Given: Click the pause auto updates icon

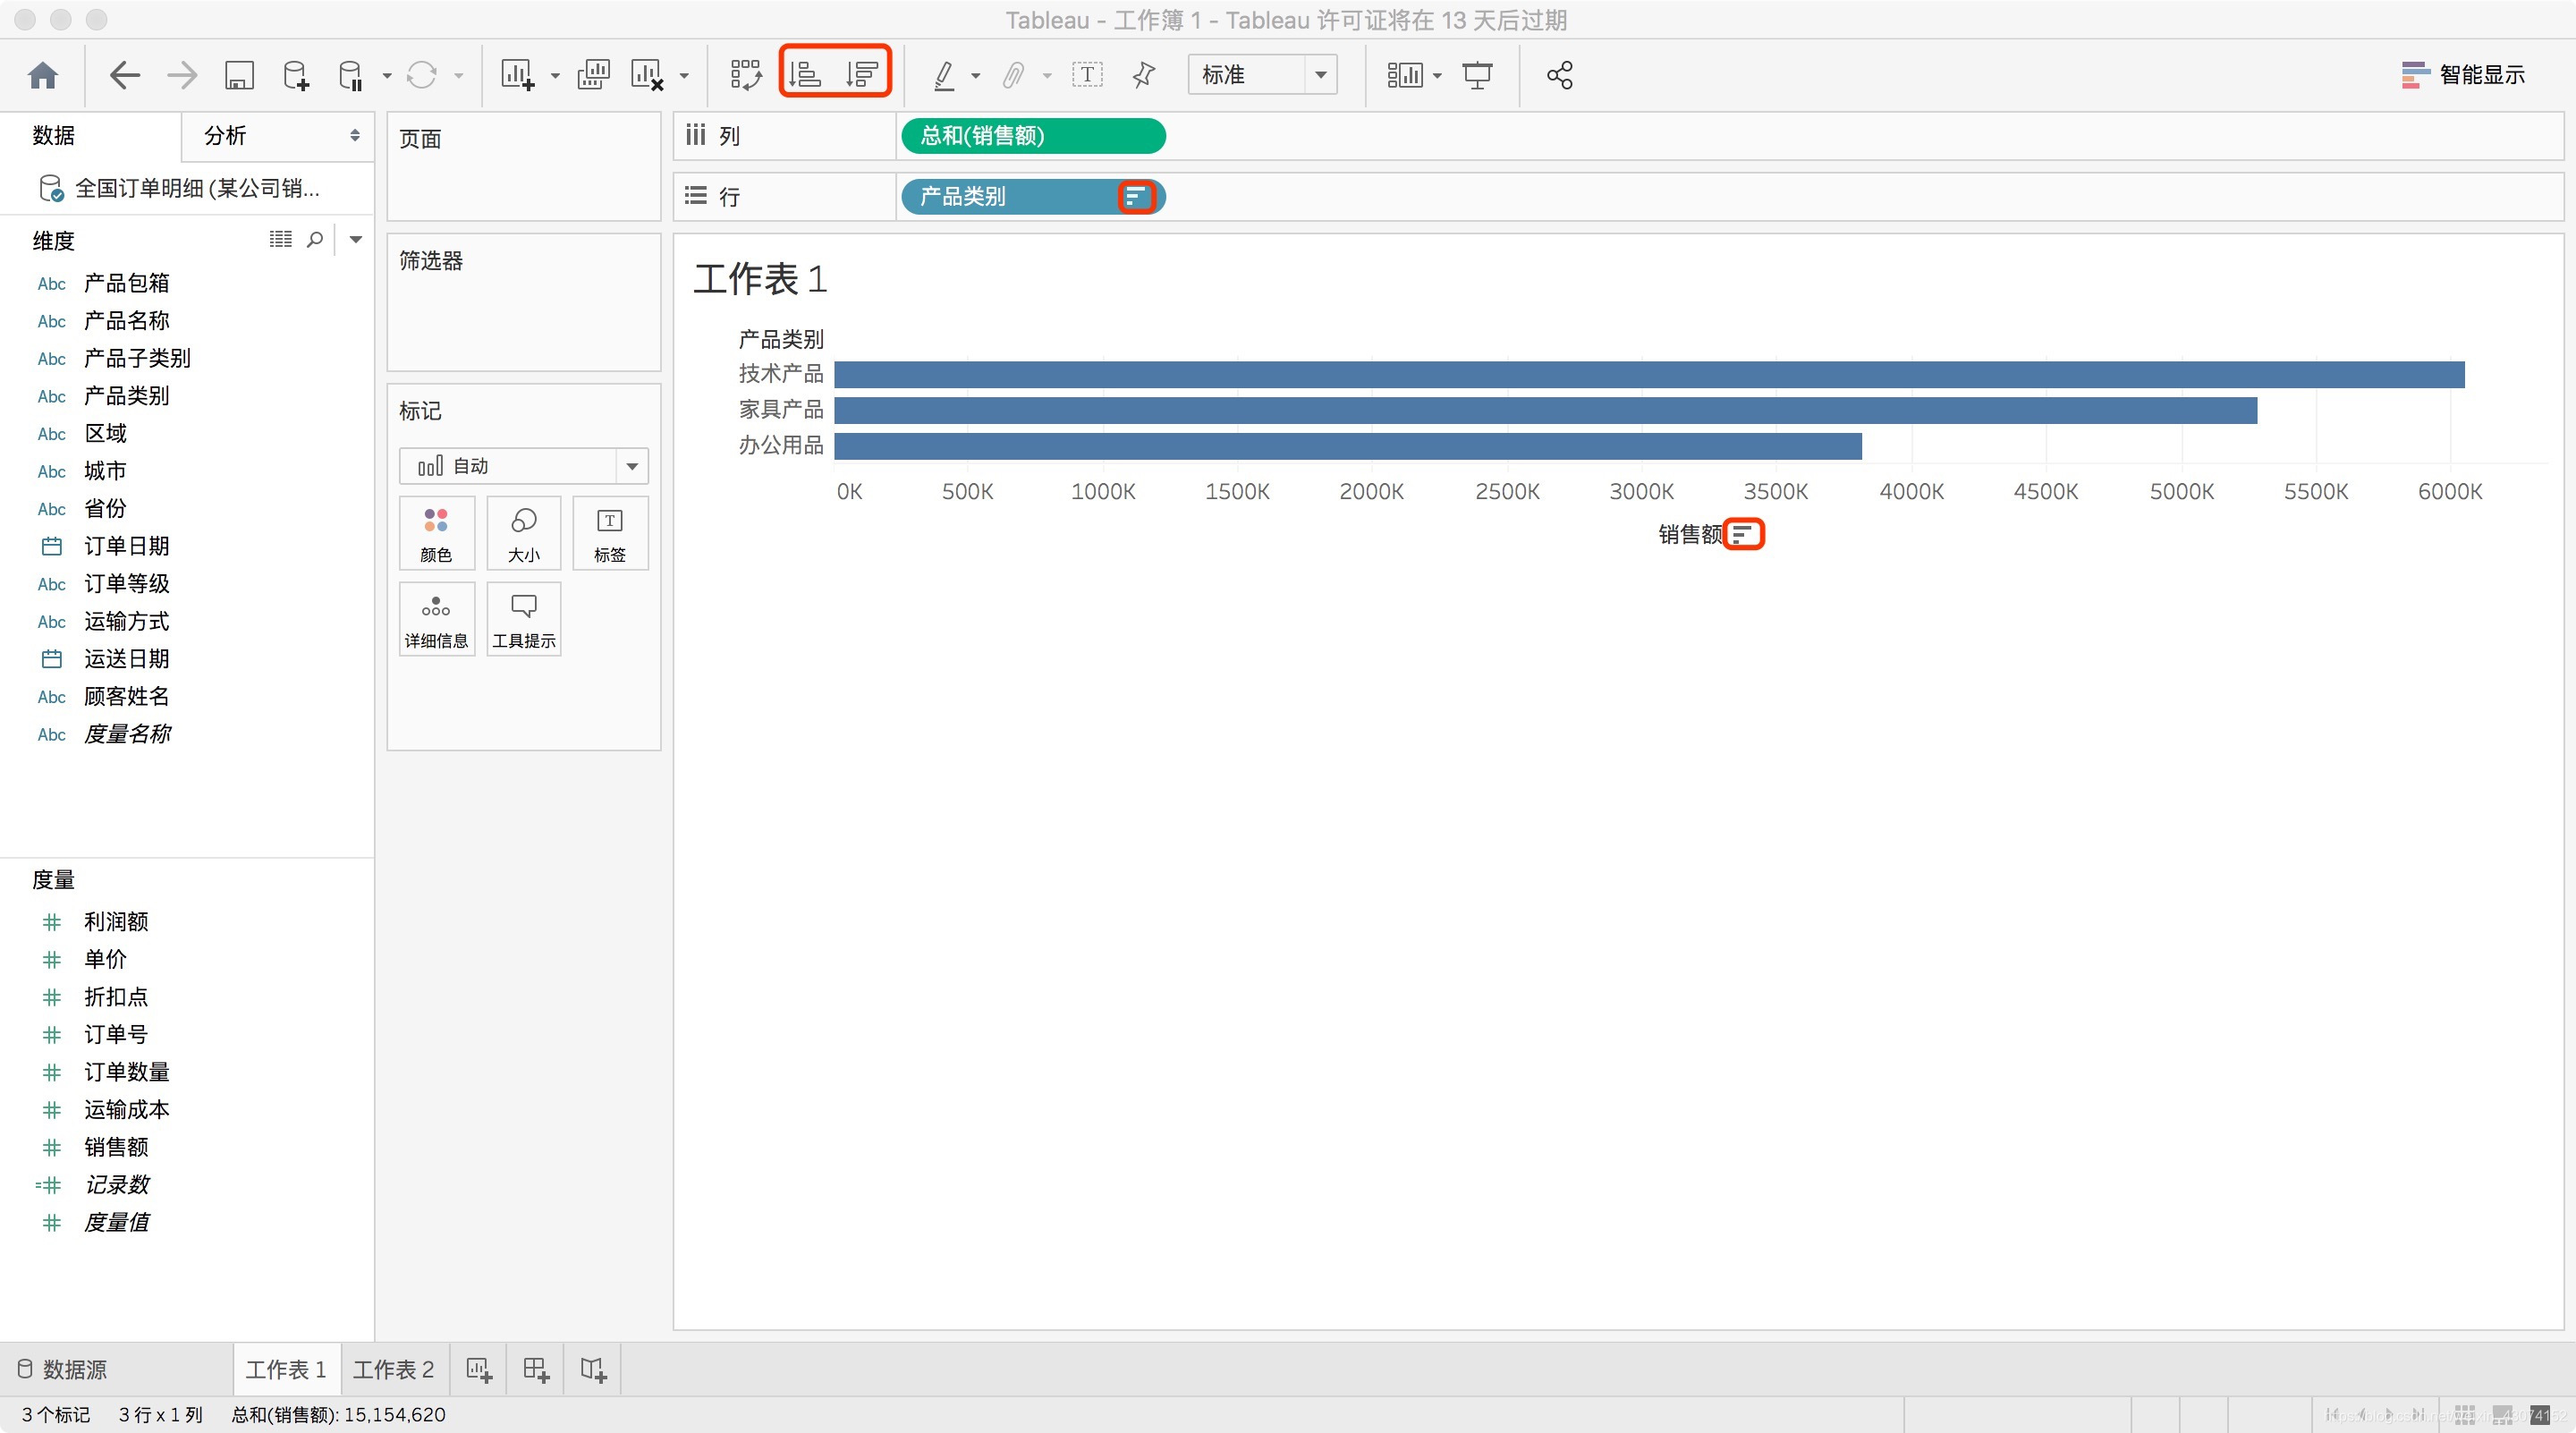Looking at the screenshot, I should point(351,75).
